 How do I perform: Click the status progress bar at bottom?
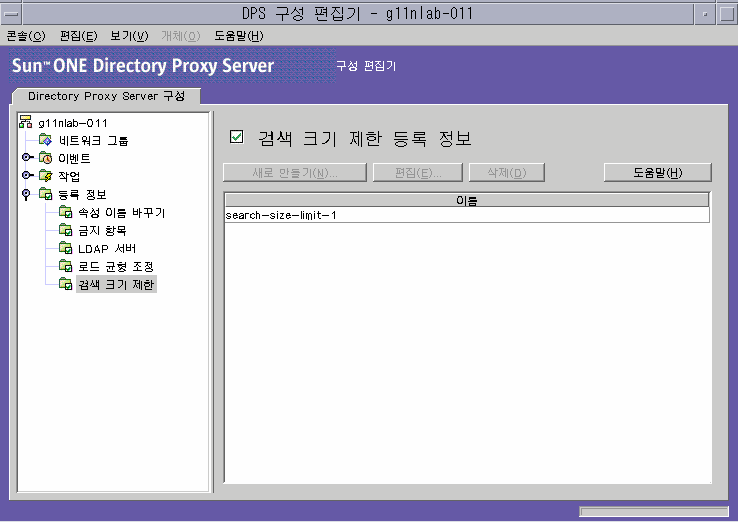(654, 512)
